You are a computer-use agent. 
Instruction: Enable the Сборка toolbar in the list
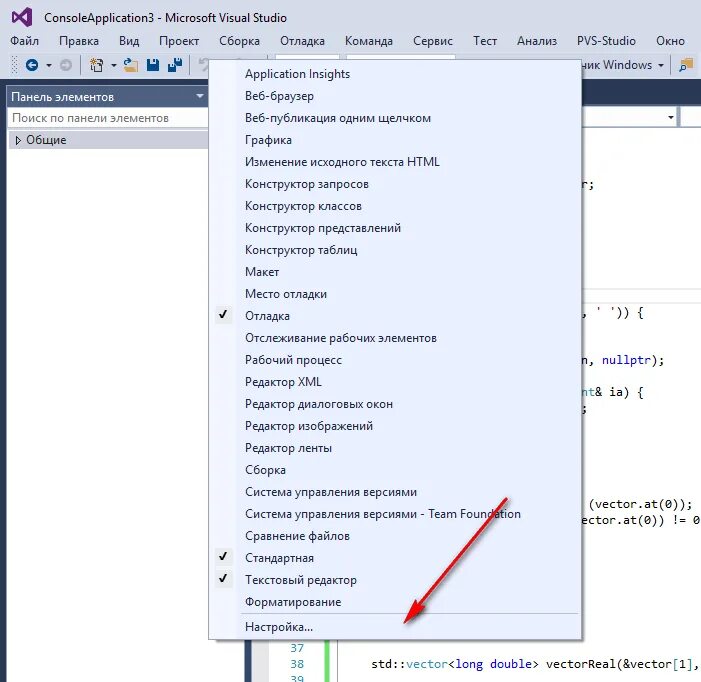click(x=396, y=470)
